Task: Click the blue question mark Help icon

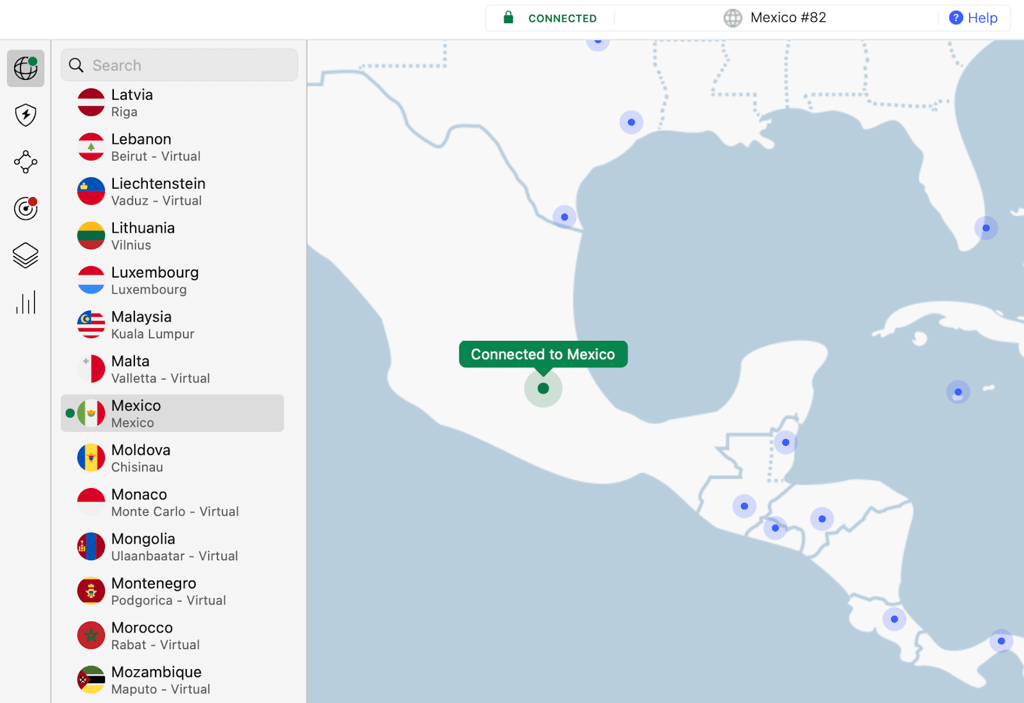Action: [955, 18]
